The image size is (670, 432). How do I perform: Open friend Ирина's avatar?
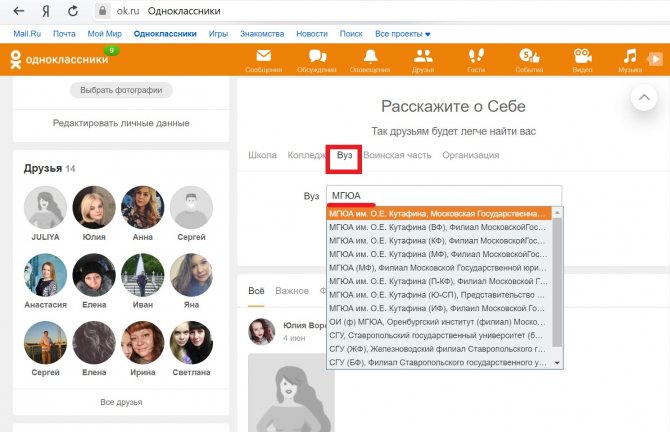143,343
